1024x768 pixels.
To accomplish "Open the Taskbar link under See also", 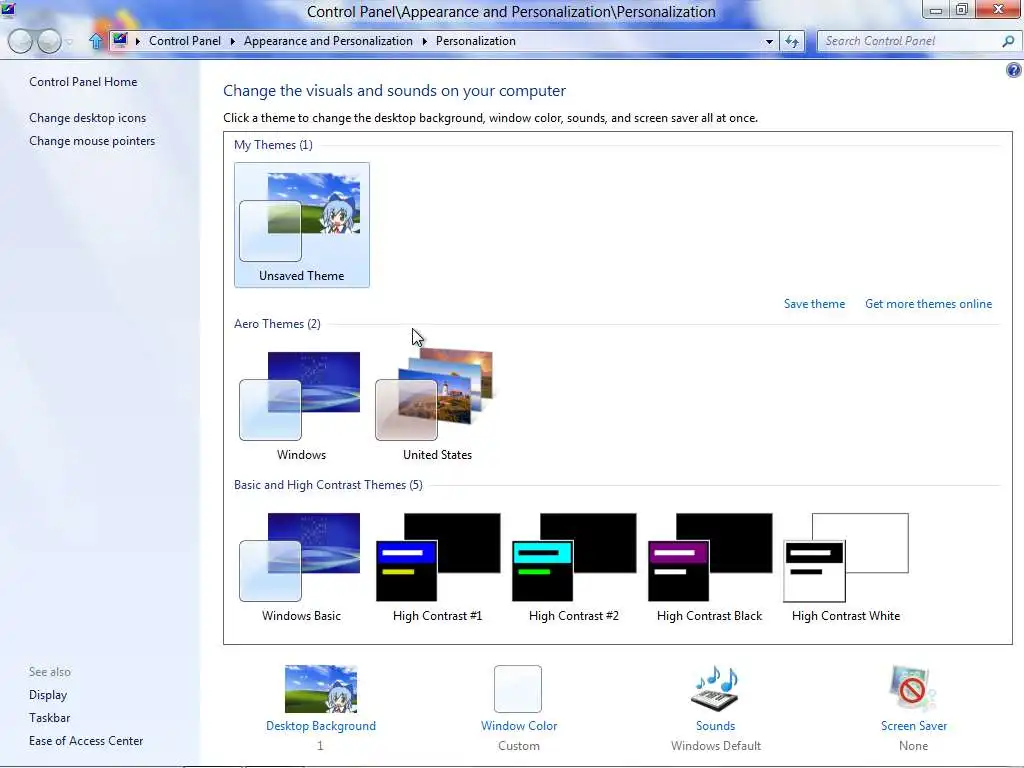I will (49, 718).
